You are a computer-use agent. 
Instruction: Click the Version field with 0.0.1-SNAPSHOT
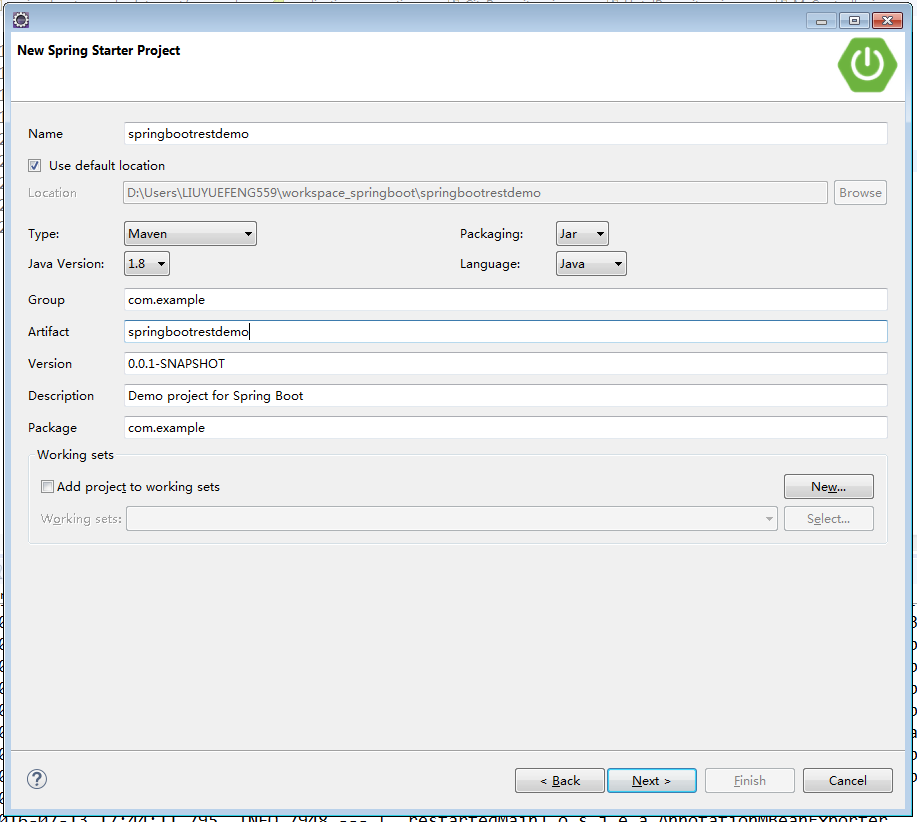[x=505, y=364]
